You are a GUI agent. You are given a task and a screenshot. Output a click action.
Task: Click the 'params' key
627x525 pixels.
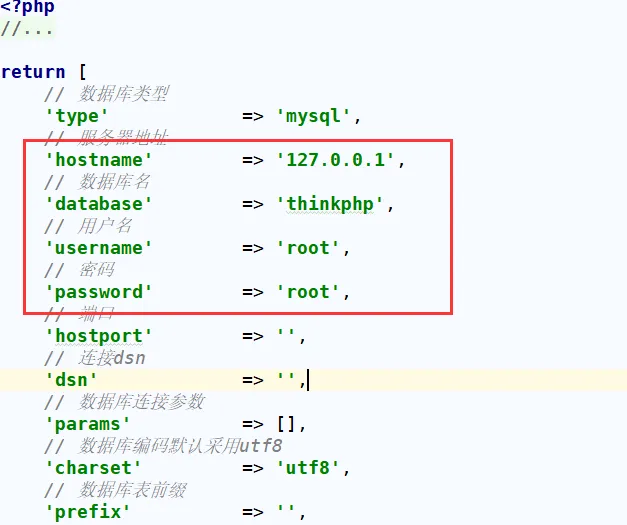coord(88,424)
